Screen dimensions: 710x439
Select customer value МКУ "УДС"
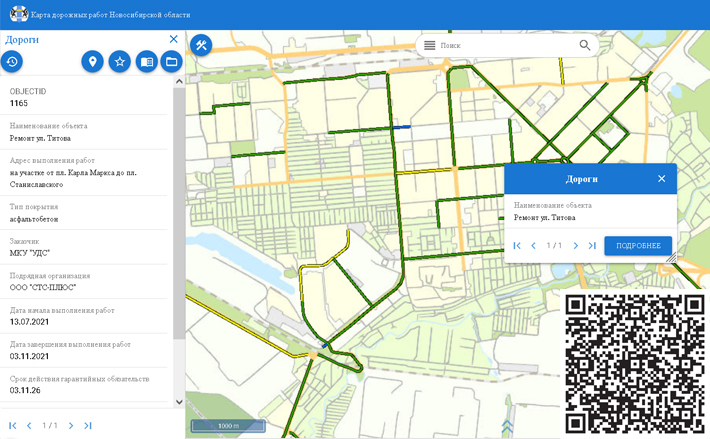click(29, 253)
